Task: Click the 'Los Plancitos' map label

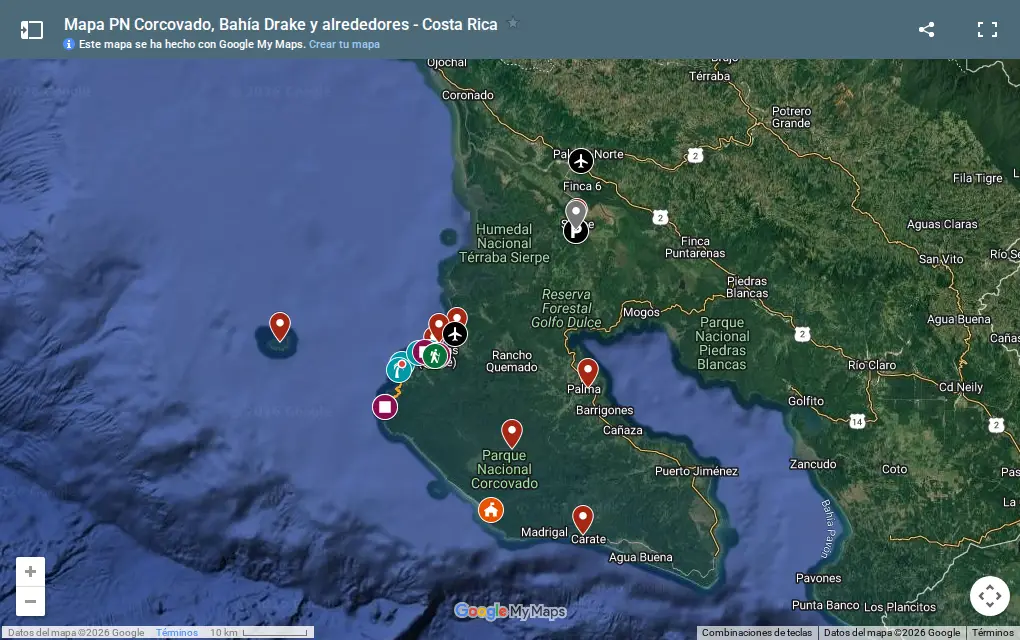Action: tap(900, 607)
